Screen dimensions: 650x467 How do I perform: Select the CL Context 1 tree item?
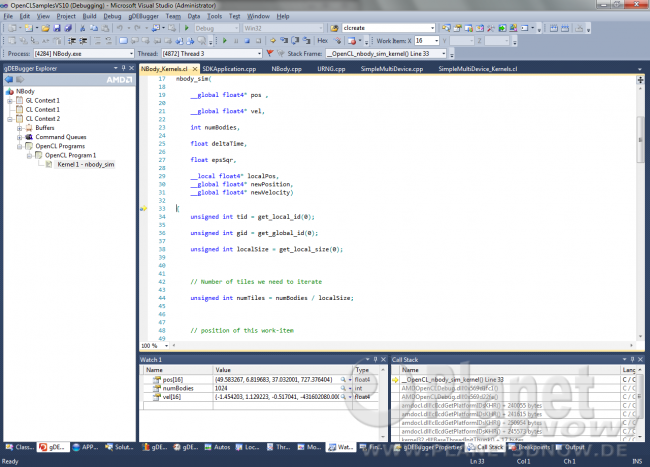(x=42, y=110)
